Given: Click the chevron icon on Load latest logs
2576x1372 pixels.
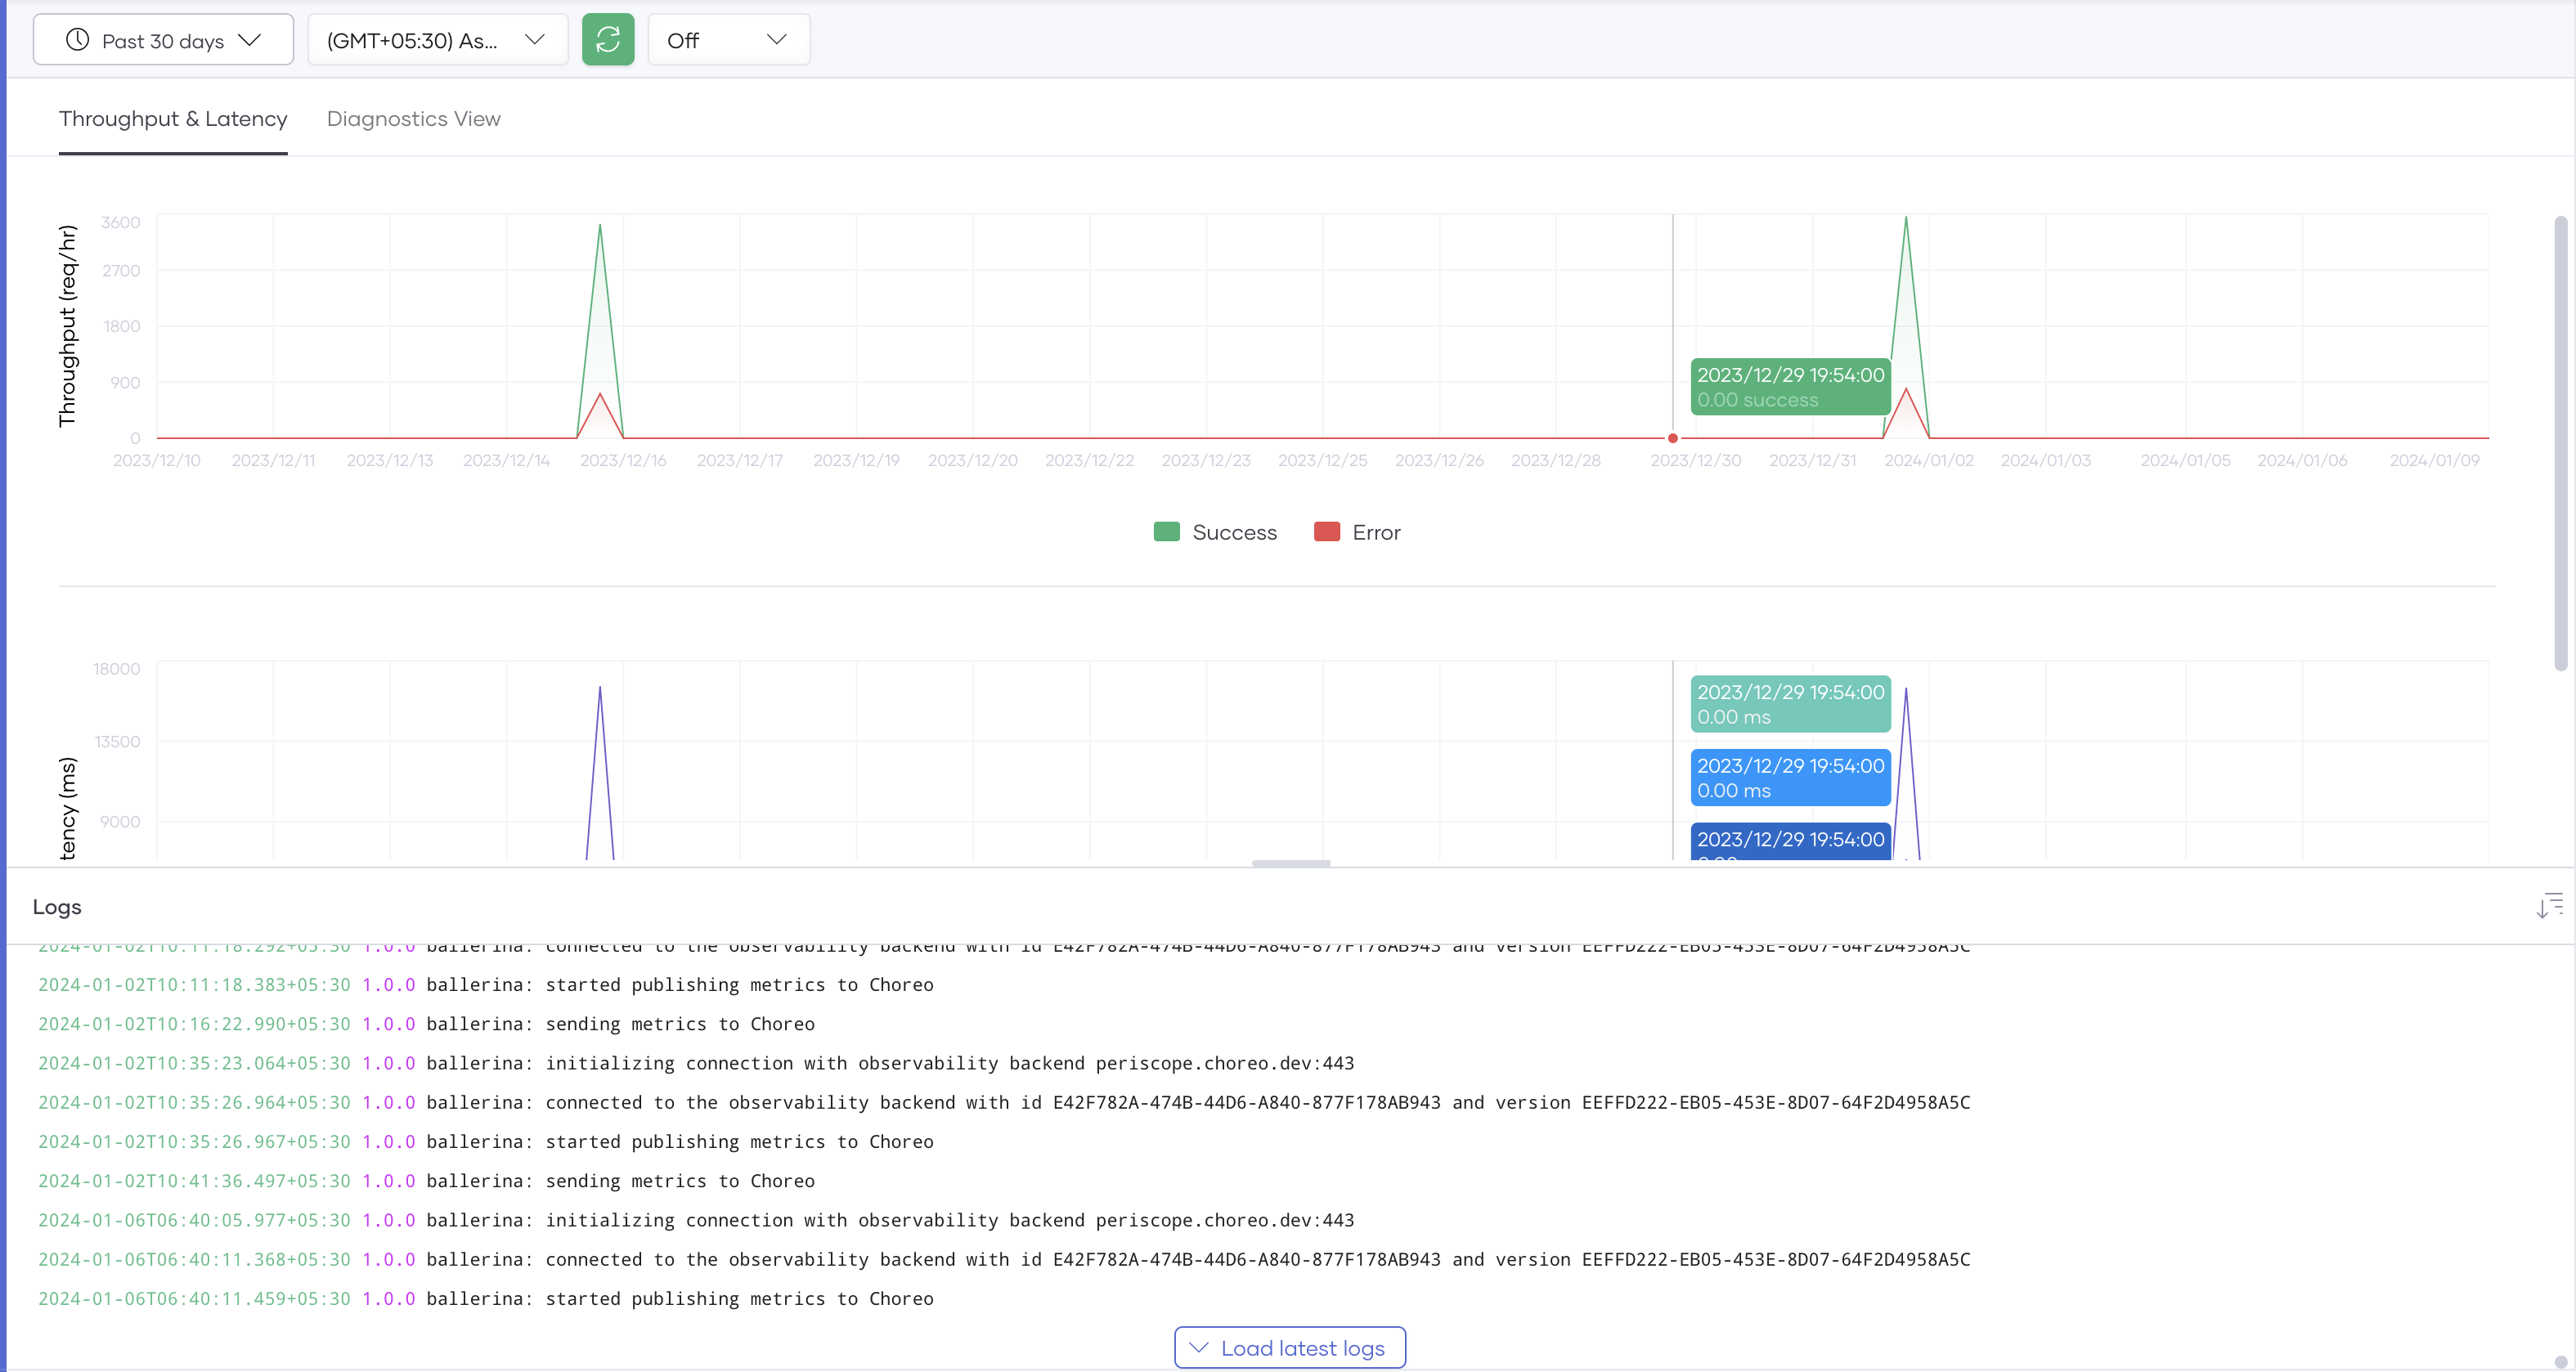Looking at the screenshot, I should click(1198, 1347).
